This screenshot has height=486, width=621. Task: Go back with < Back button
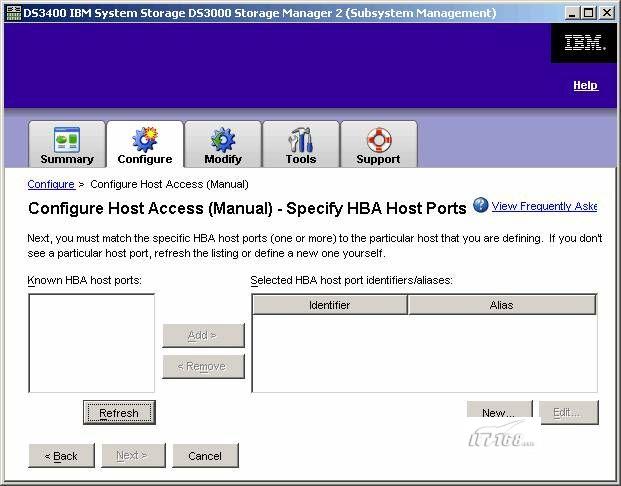61,456
